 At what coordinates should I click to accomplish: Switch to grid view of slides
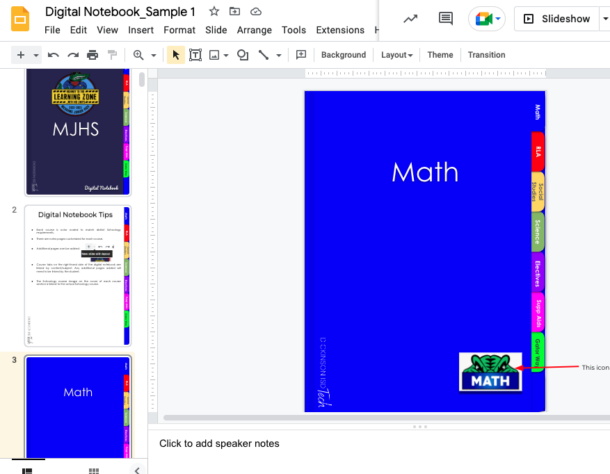(x=93, y=469)
